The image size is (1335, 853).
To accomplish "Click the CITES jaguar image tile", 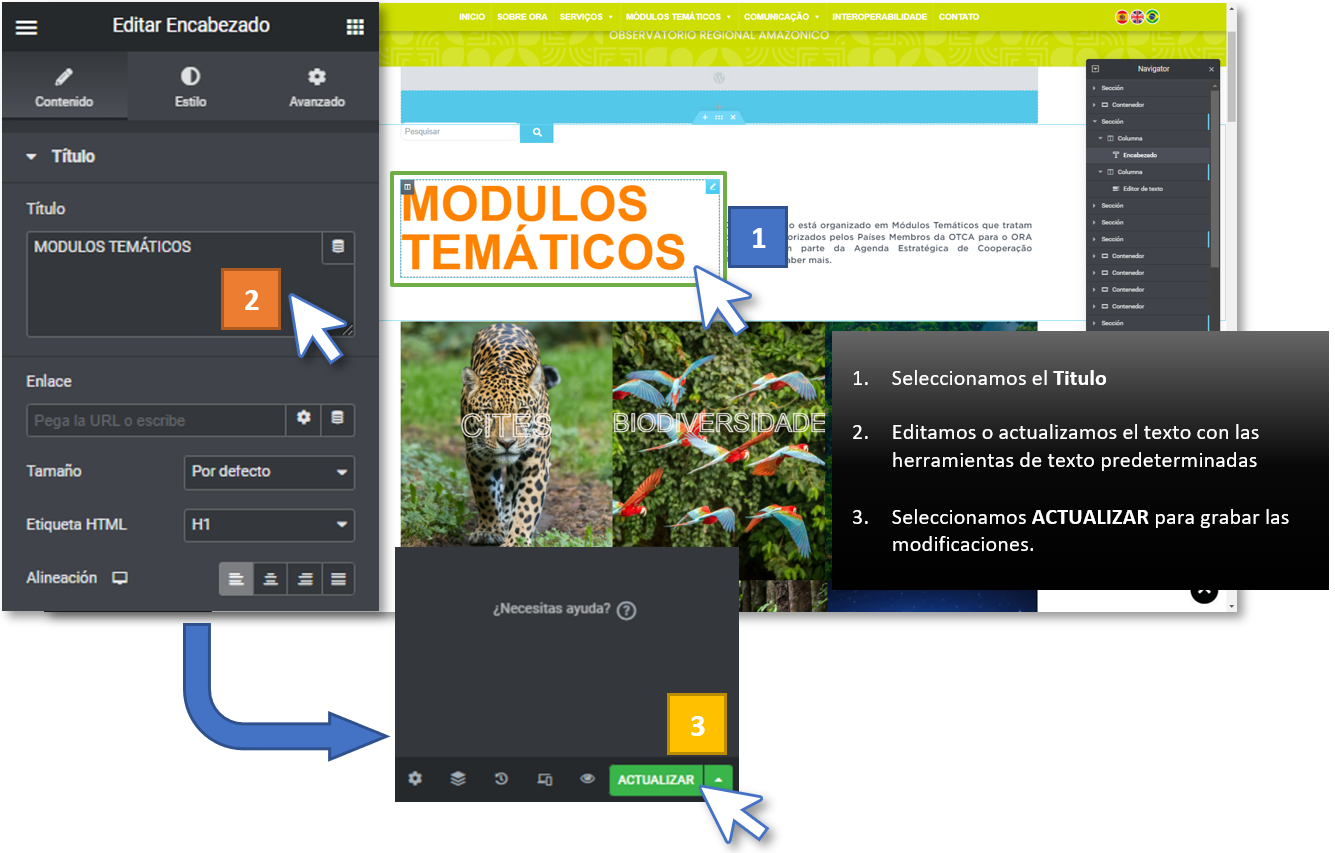I will click(506, 433).
